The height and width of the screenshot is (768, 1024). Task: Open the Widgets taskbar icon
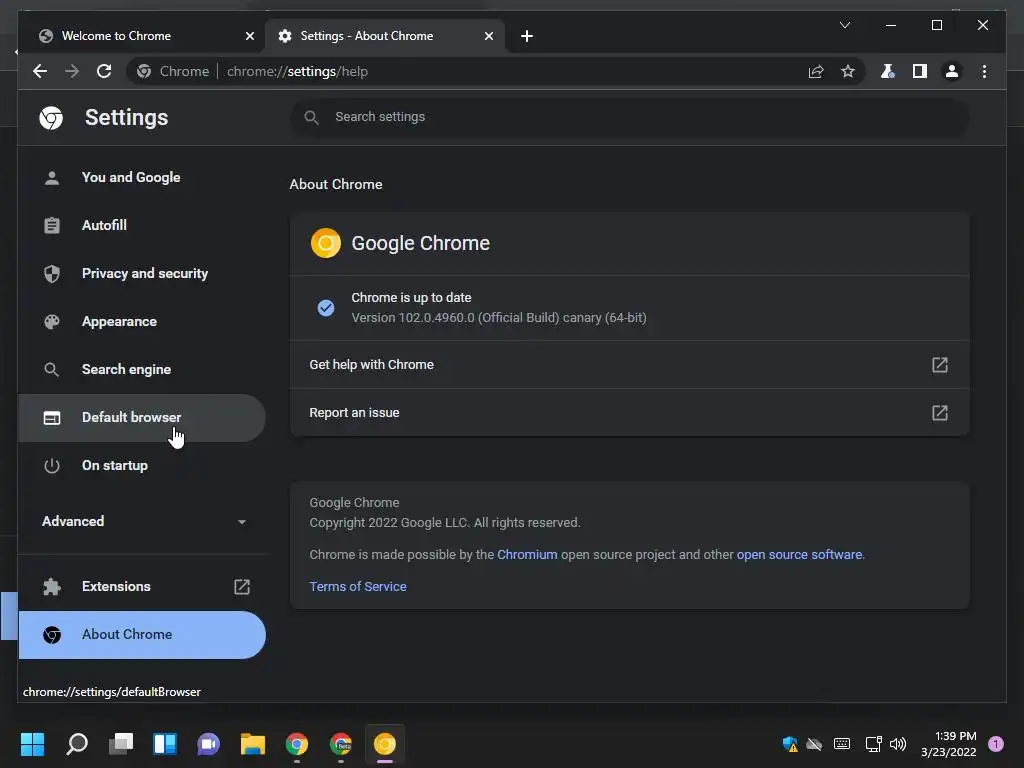(x=165, y=744)
